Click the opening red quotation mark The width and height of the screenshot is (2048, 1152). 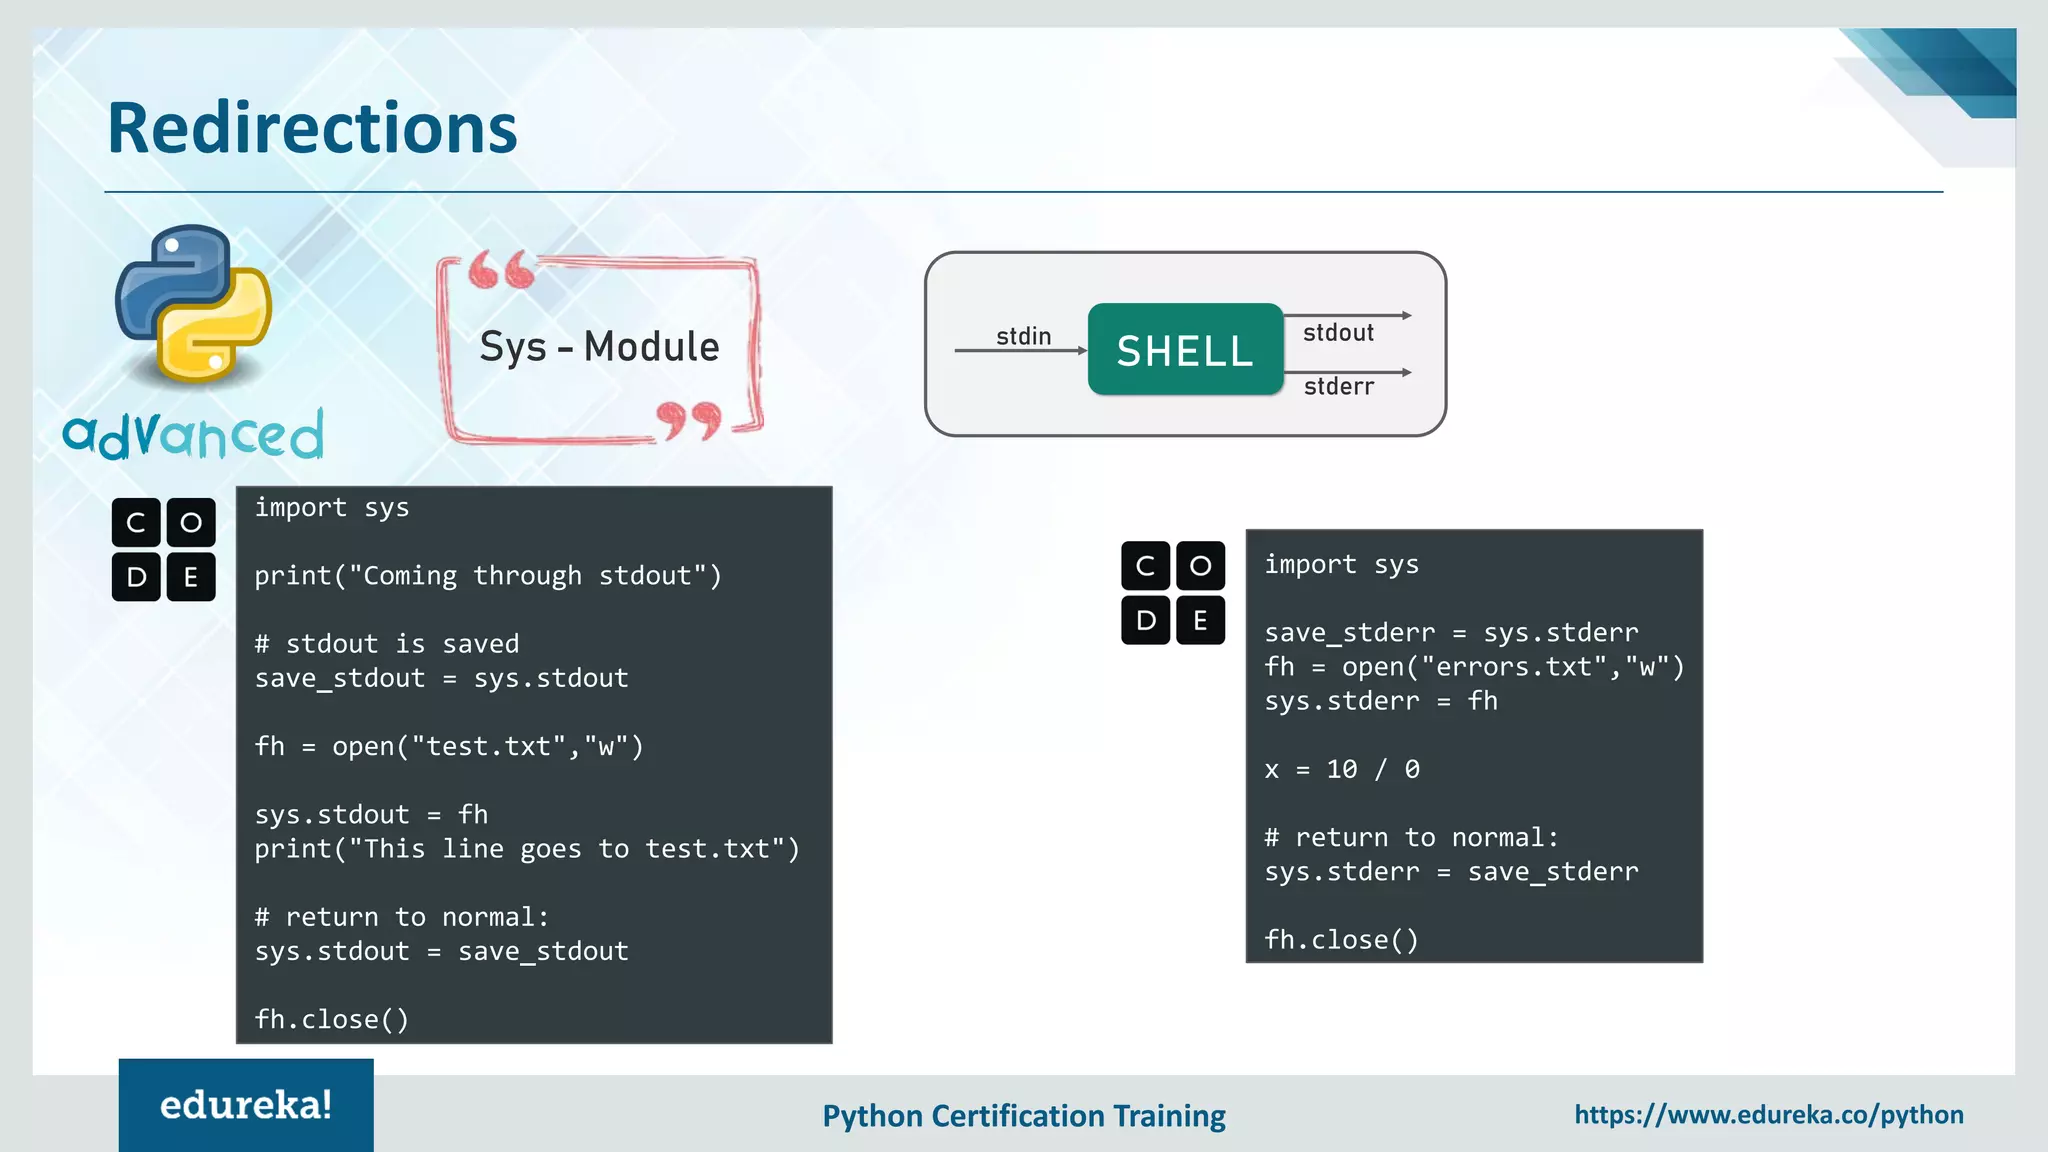click(502, 269)
